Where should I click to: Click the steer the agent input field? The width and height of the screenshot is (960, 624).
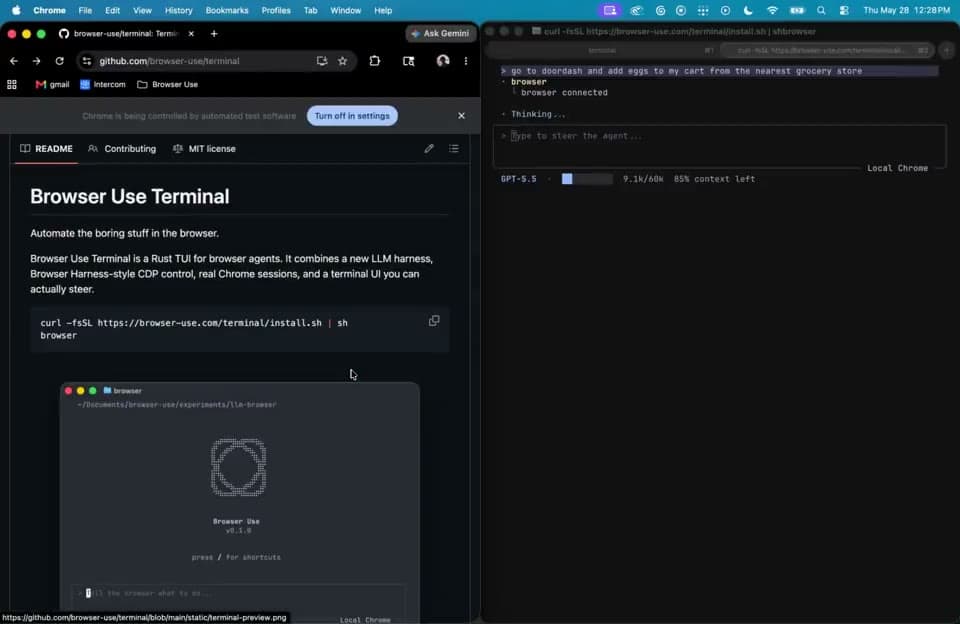pyautogui.click(x=719, y=146)
